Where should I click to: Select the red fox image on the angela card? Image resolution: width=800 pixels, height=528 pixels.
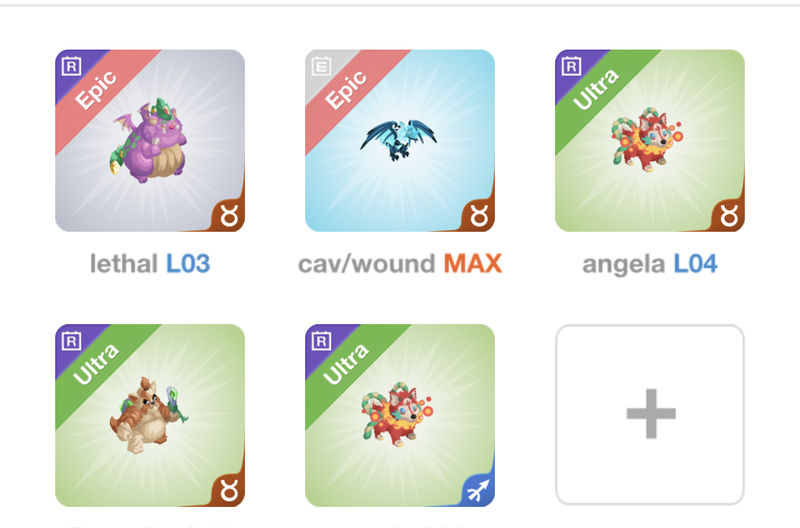point(646,139)
